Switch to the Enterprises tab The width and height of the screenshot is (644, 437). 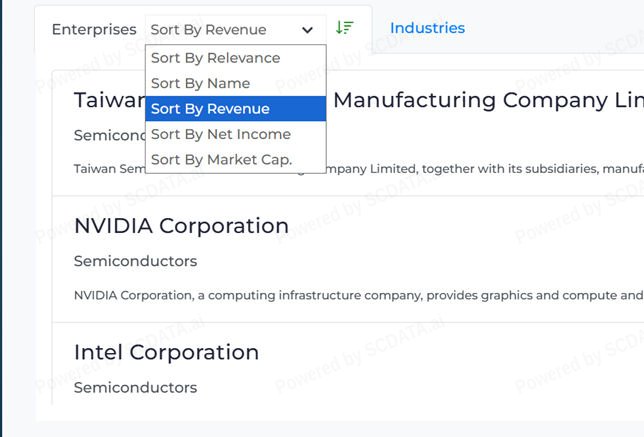coord(94,29)
